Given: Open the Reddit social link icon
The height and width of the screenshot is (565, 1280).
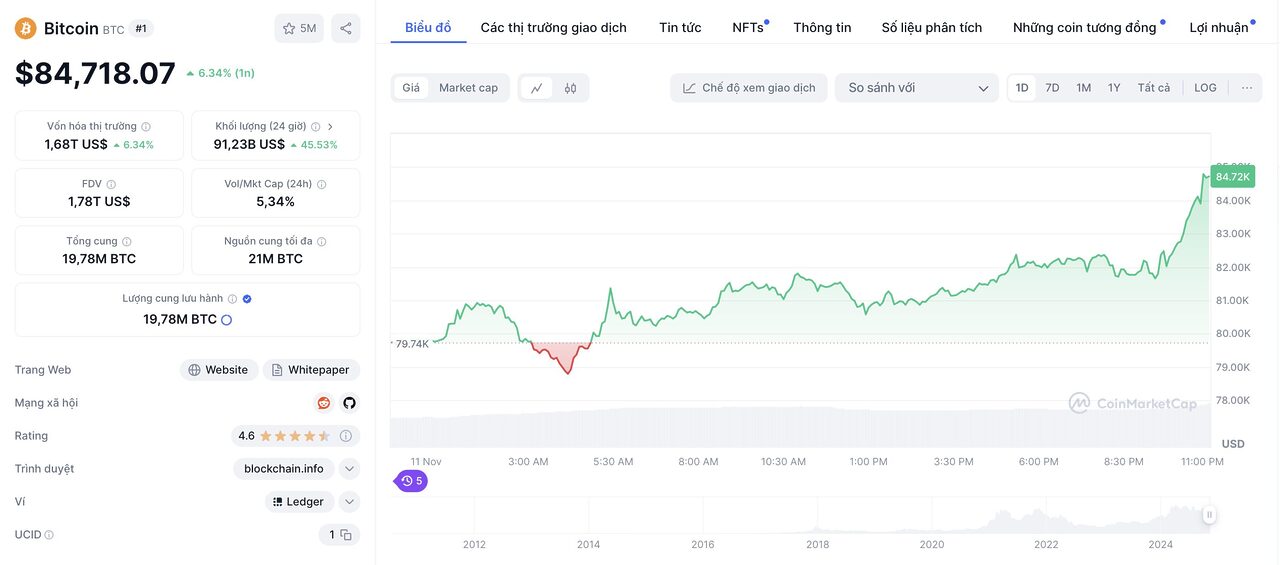Looking at the screenshot, I should 324,403.
